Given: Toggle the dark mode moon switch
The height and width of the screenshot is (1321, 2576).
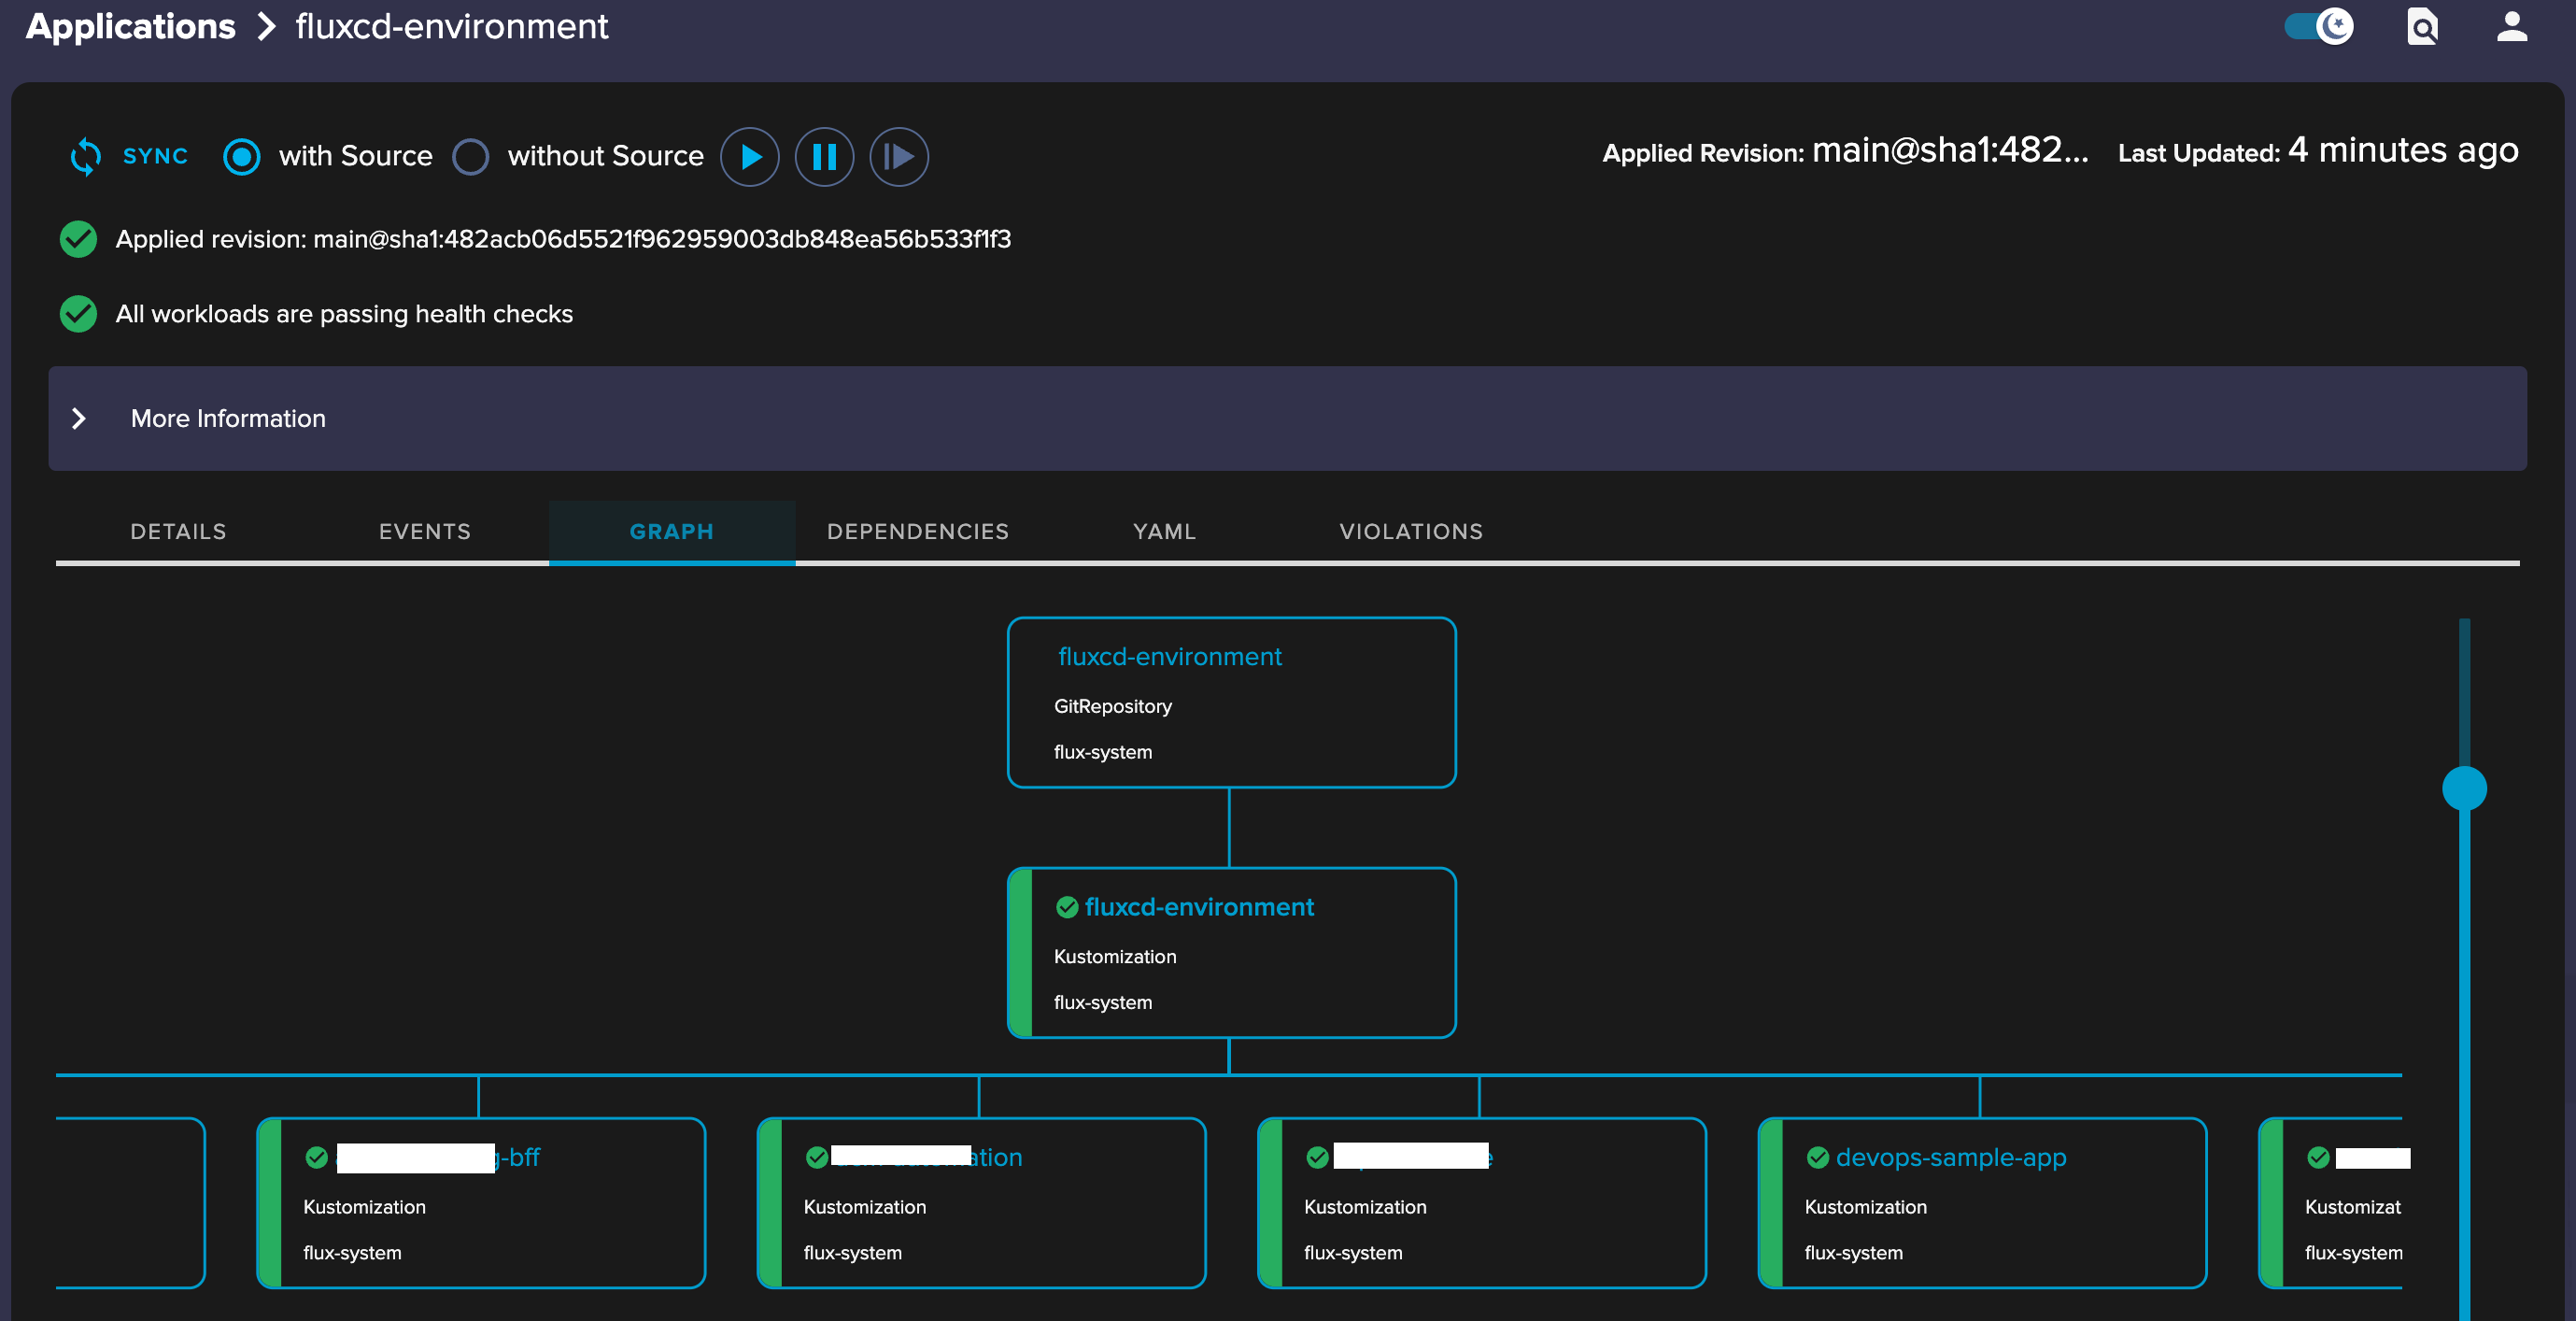Looking at the screenshot, I should pyautogui.click(x=2319, y=27).
